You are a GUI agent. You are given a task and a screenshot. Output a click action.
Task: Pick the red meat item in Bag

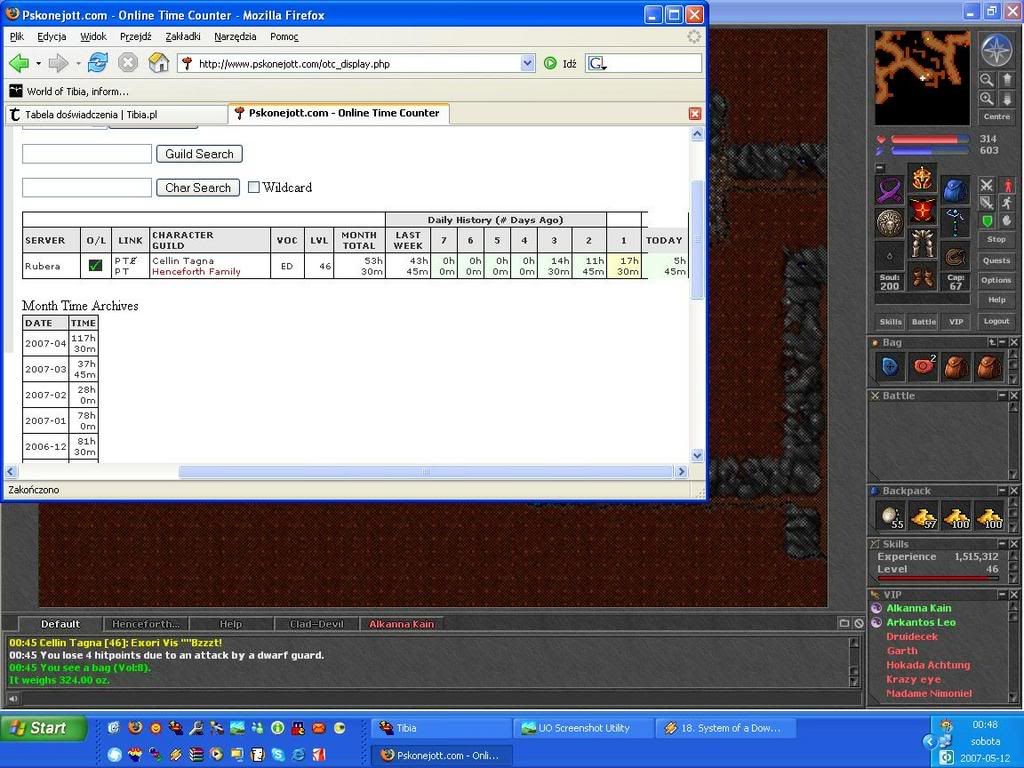click(923, 367)
